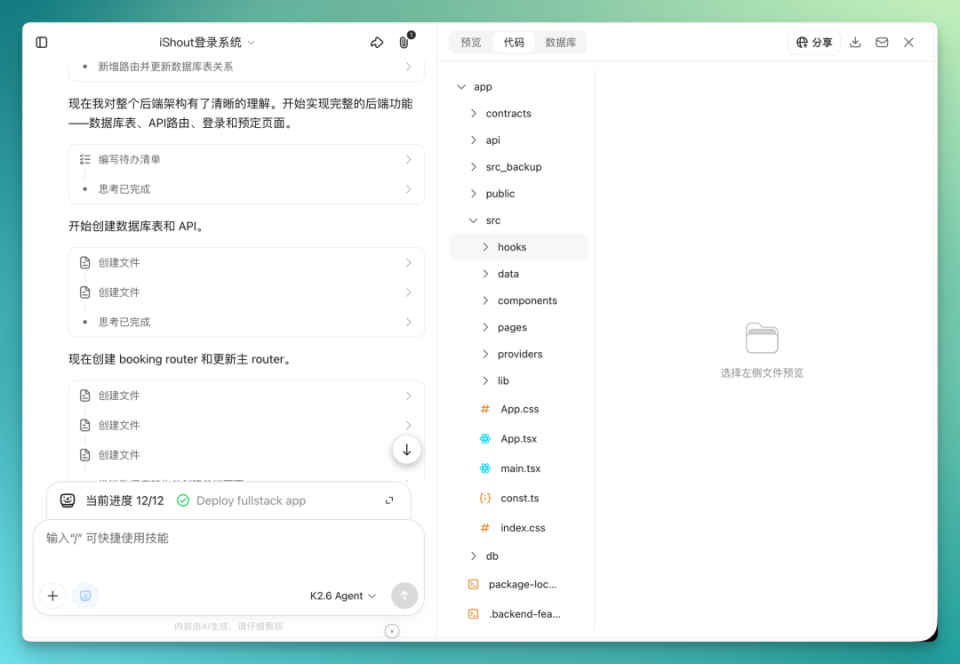The height and width of the screenshot is (664, 960).
Task: Click the folder placeholder icon in preview
Action: 762,338
